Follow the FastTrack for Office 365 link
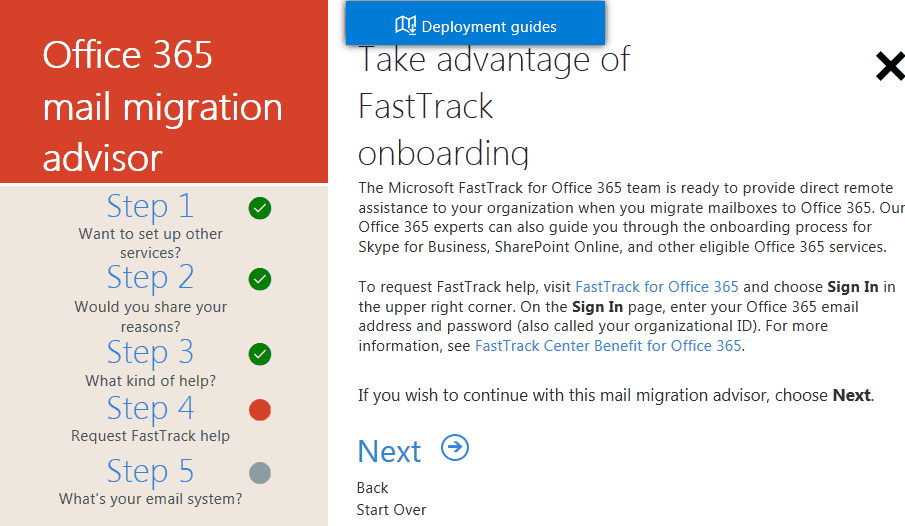This screenshot has height=526, width=905. [x=657, y=287]
